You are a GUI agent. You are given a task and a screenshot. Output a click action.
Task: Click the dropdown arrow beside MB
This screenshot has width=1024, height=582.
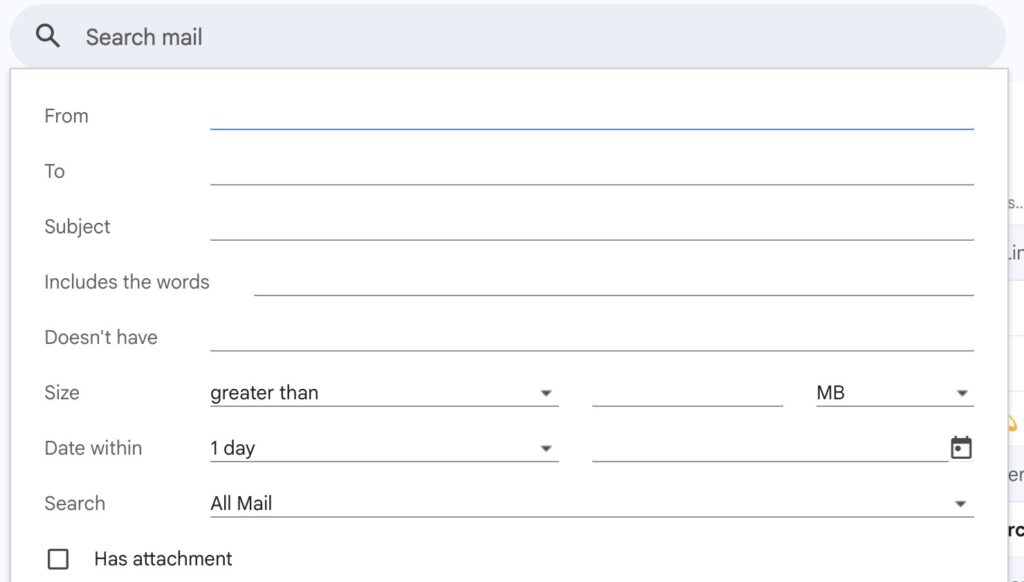coord(961,393)
